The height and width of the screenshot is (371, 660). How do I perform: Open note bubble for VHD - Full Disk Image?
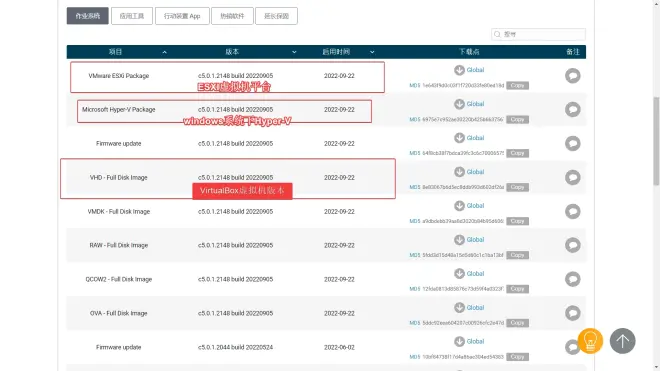pyautogui.click(x=572, y=177)
